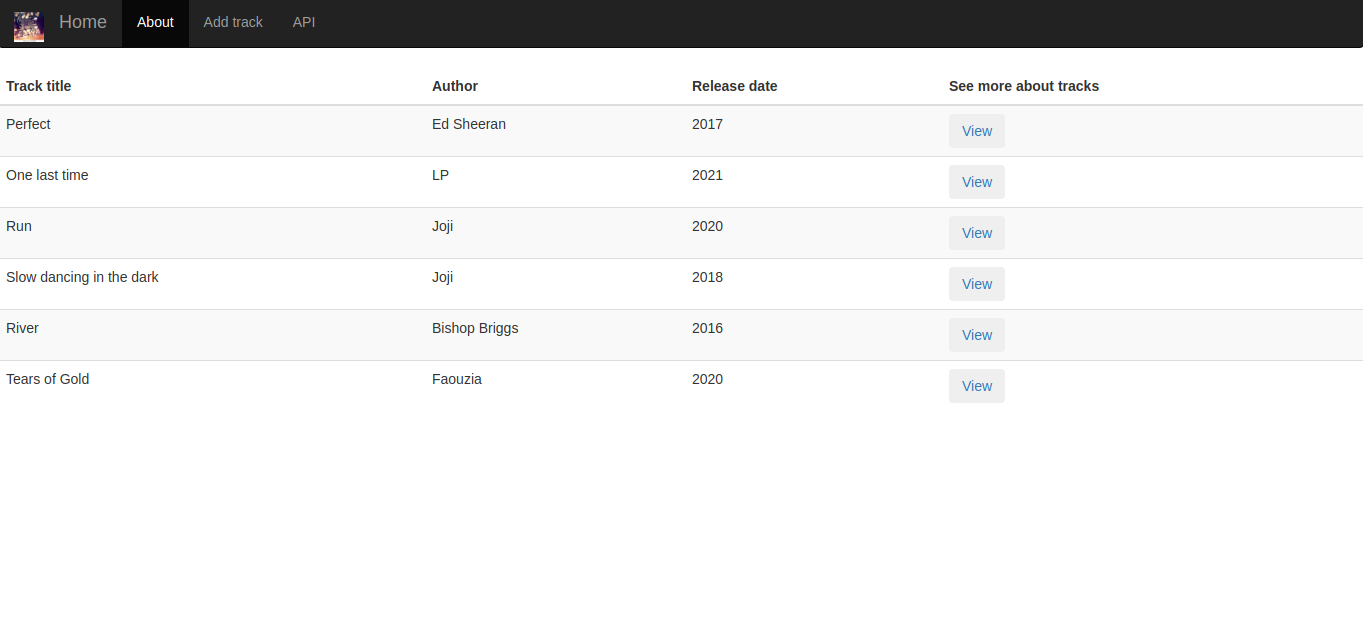The image size is (1363, 643).
Task: Open the Add track menu item
Action: 233,22
